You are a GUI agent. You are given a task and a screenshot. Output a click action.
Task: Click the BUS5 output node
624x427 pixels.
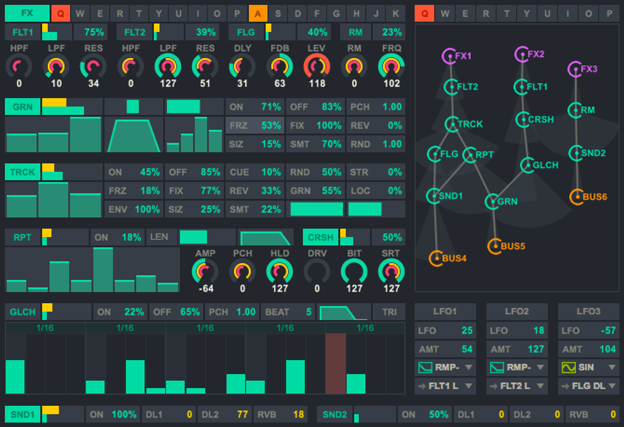[x=493, y=245]
